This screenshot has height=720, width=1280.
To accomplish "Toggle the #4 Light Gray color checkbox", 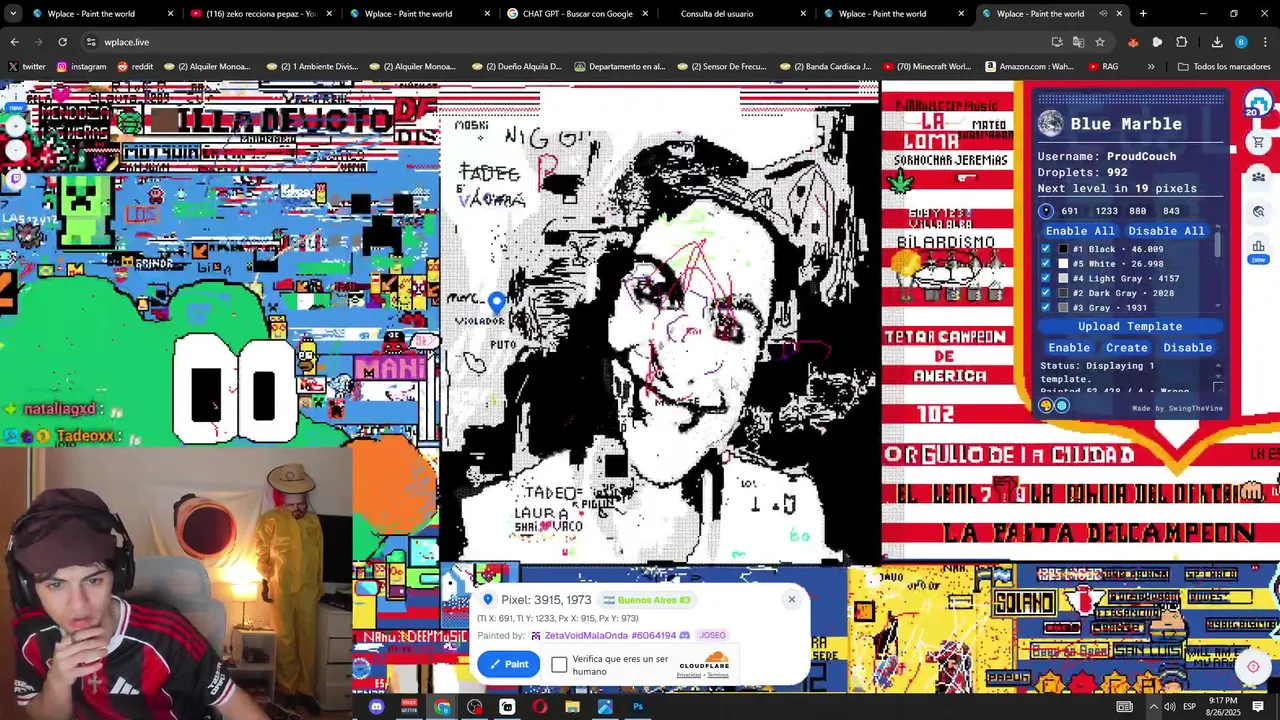I will [1046, 278].
